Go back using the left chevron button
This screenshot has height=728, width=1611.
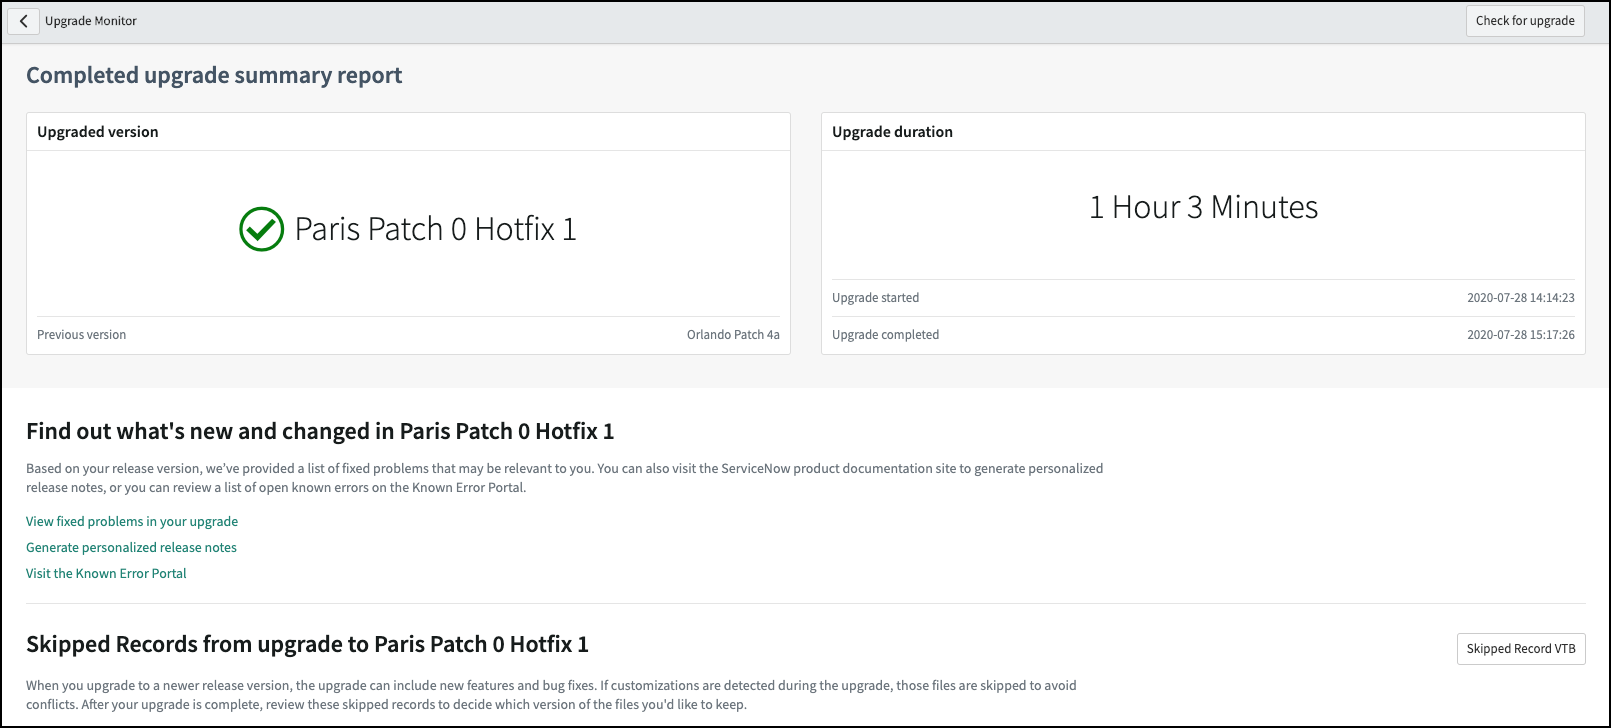[x=23, y=21]
